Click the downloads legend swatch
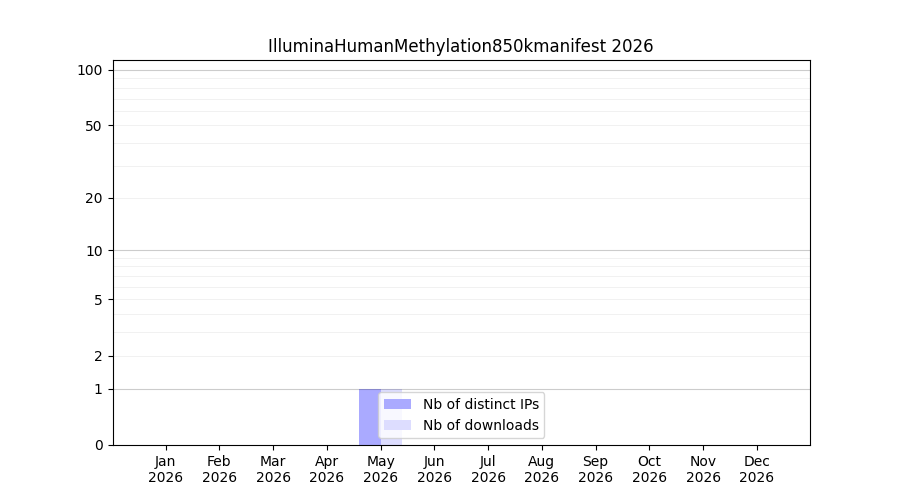The image size is (900, 500). tap(397, 425)
